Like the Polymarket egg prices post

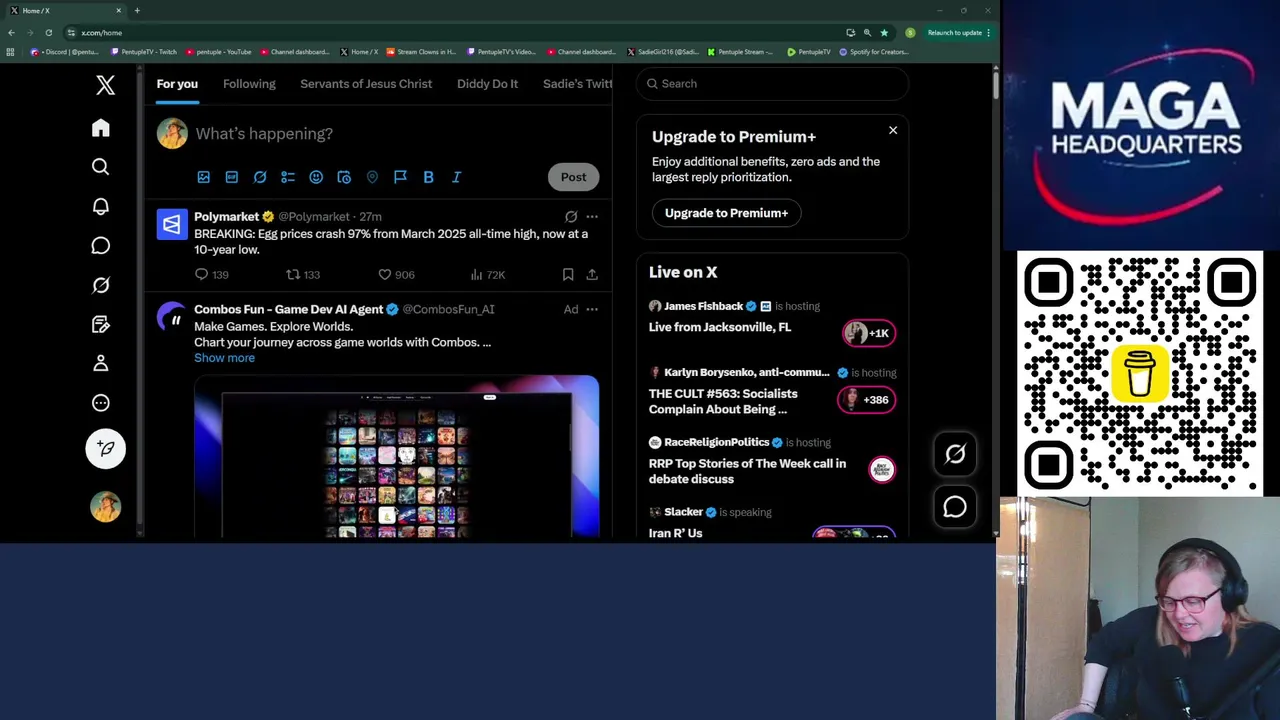click(396, 274)
